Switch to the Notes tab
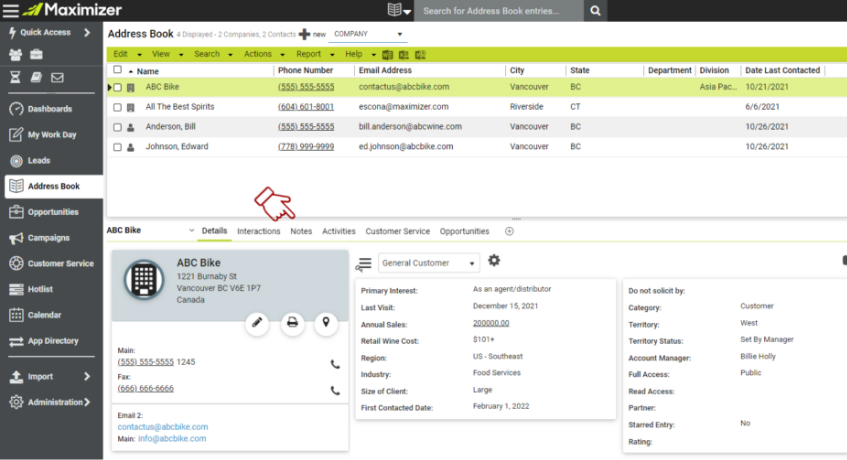 click(x=301, y=231)
